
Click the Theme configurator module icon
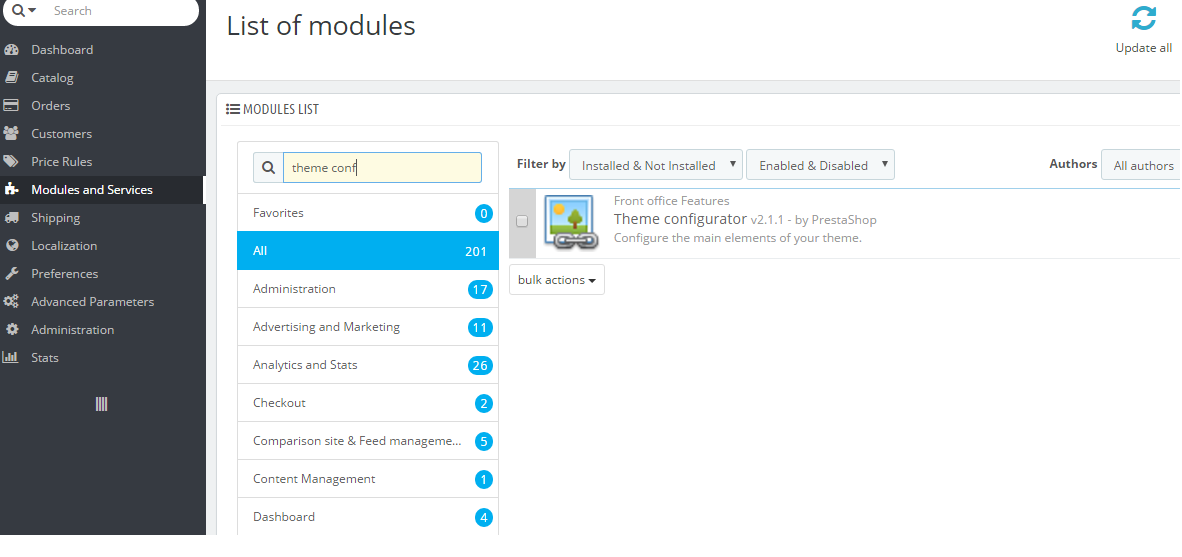click(571, 222)
